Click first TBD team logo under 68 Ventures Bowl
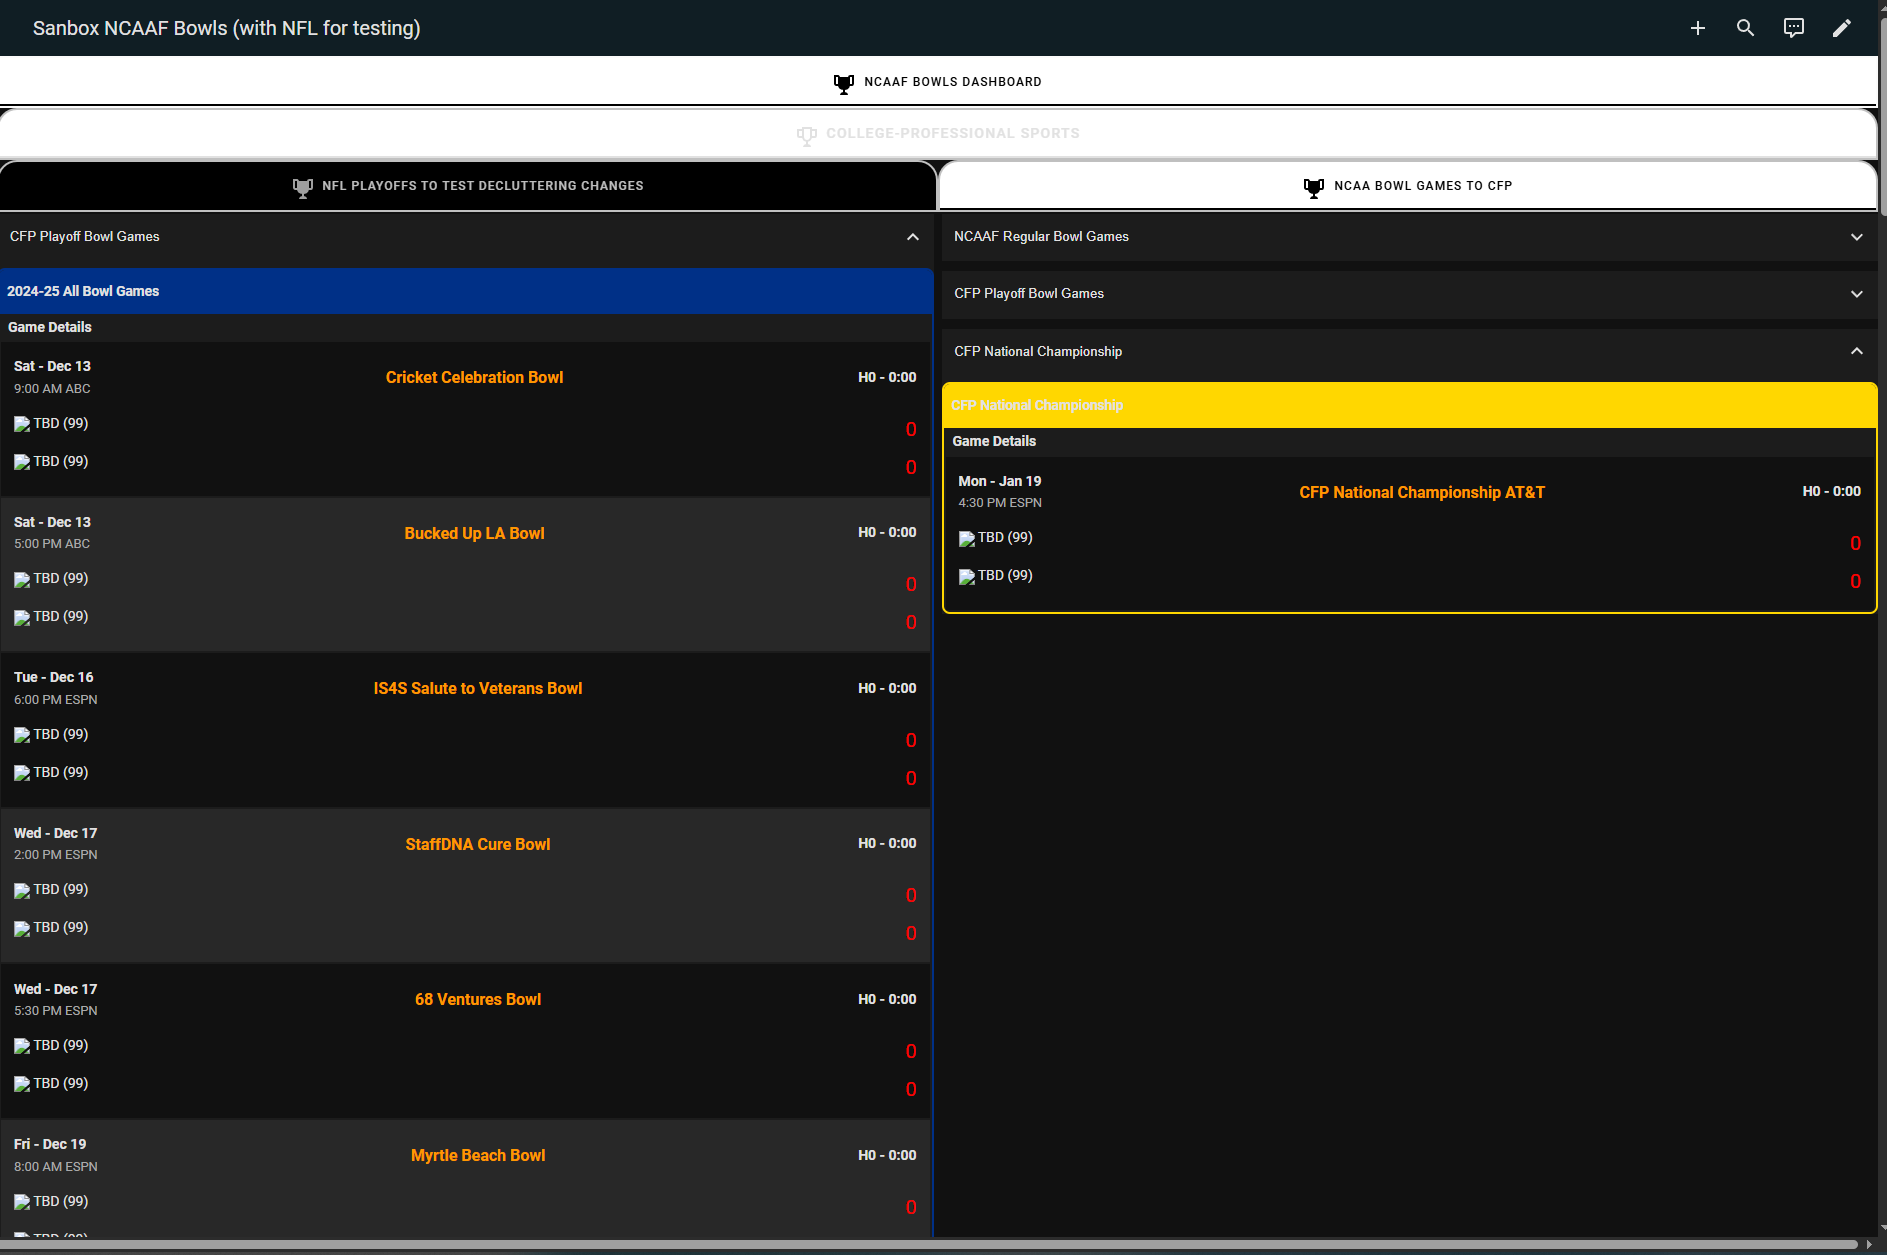1887x1255 pixels. point(22,1046)
